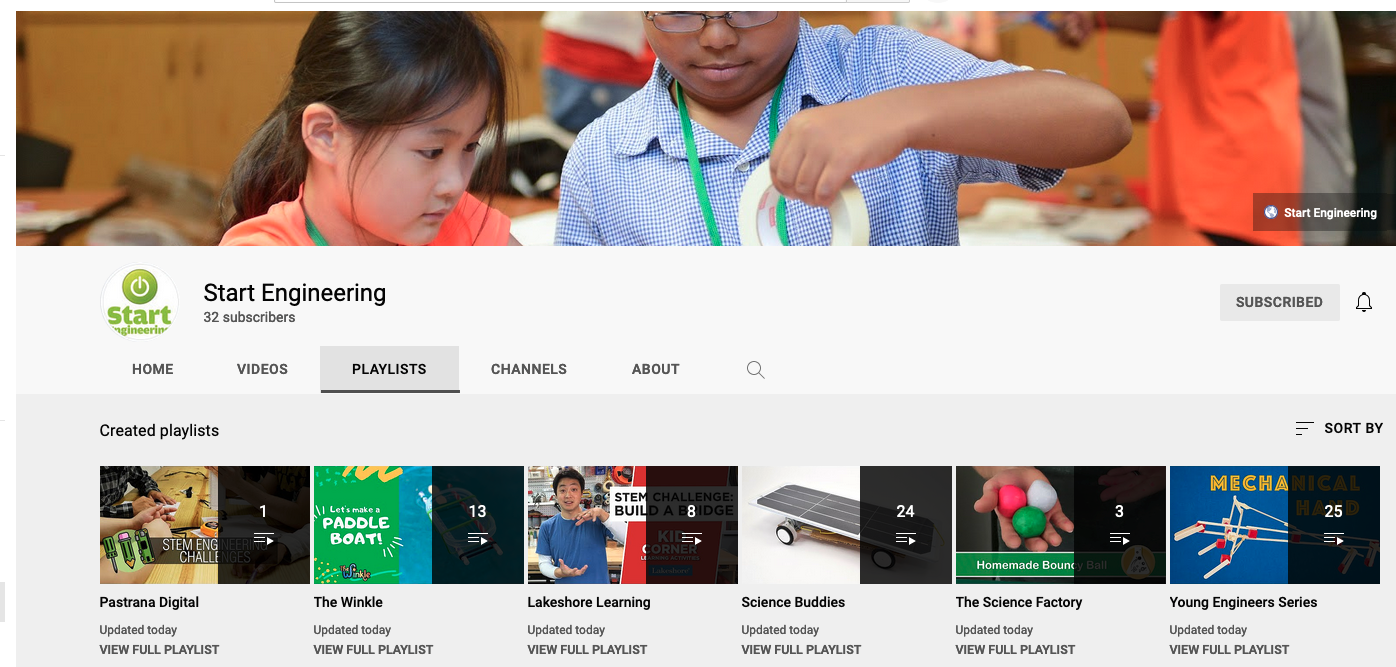1396x667 pixels.
Task: Click the Paddle Boat thumbnail
Action: pos(418,525)
